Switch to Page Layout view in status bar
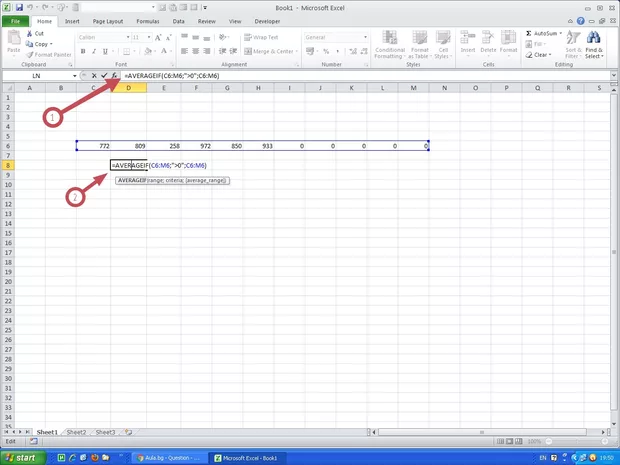 [x=509, y=441]
